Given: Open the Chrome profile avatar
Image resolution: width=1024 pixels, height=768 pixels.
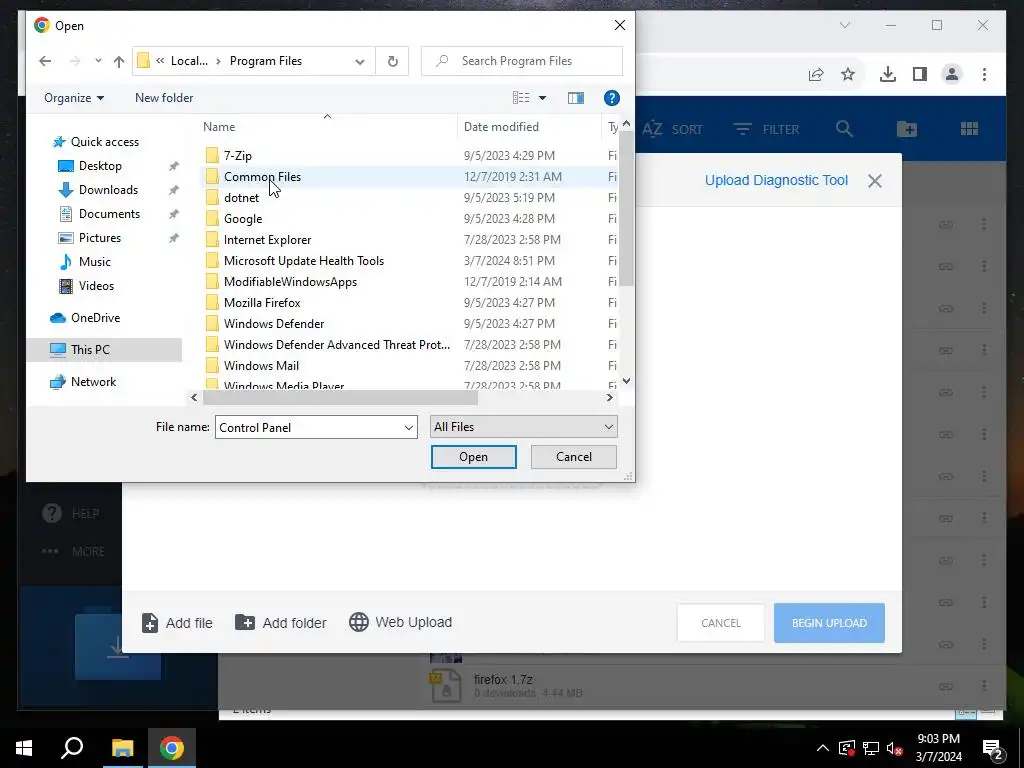Looking at the screenshot, I should pos(952,74).
